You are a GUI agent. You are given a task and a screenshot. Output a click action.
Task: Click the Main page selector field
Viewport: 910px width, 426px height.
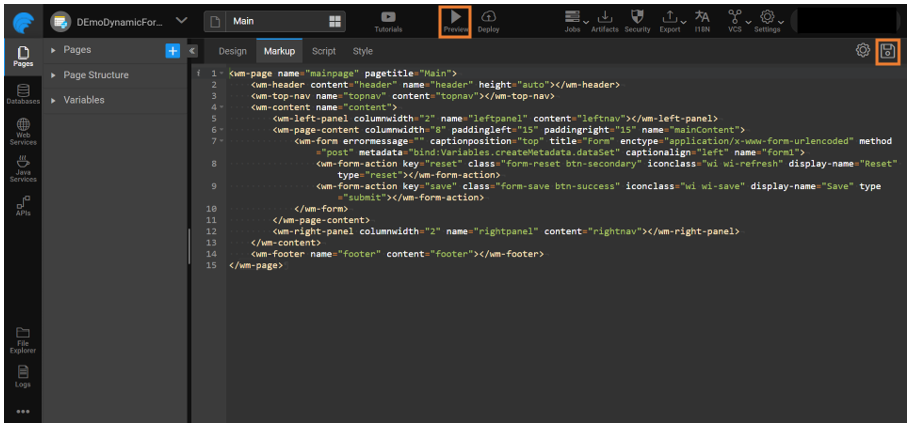[275, 21]
